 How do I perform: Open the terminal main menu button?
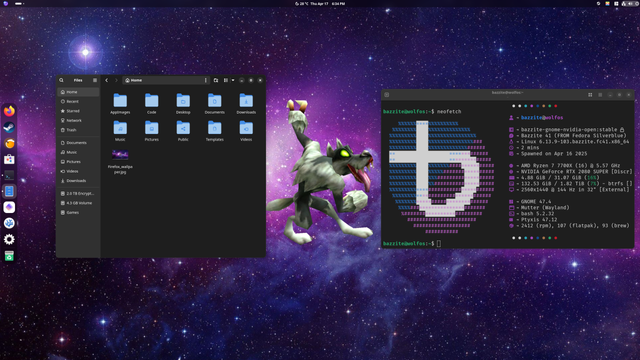600,95
